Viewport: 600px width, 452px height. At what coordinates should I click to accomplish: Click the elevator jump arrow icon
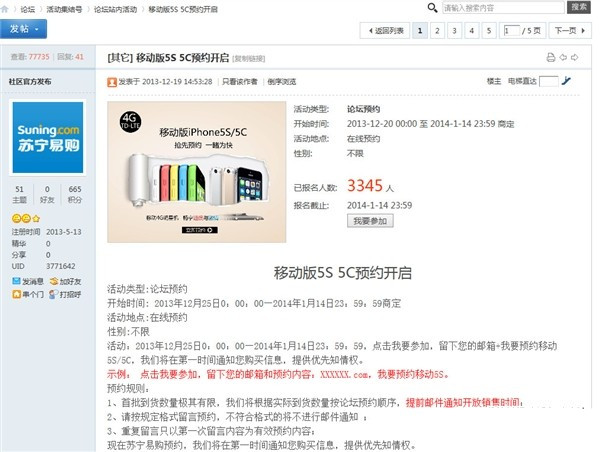coord(566,81)
